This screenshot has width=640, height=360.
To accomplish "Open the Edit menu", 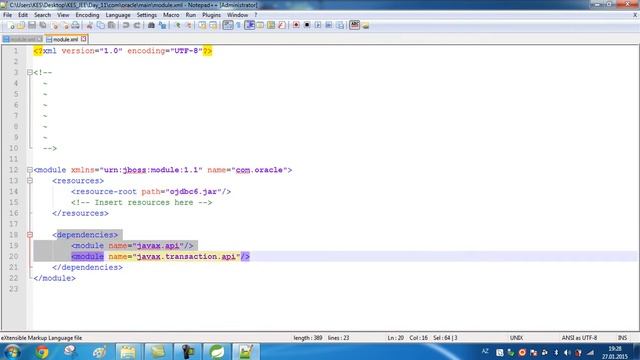I will [x=23, y=15].
